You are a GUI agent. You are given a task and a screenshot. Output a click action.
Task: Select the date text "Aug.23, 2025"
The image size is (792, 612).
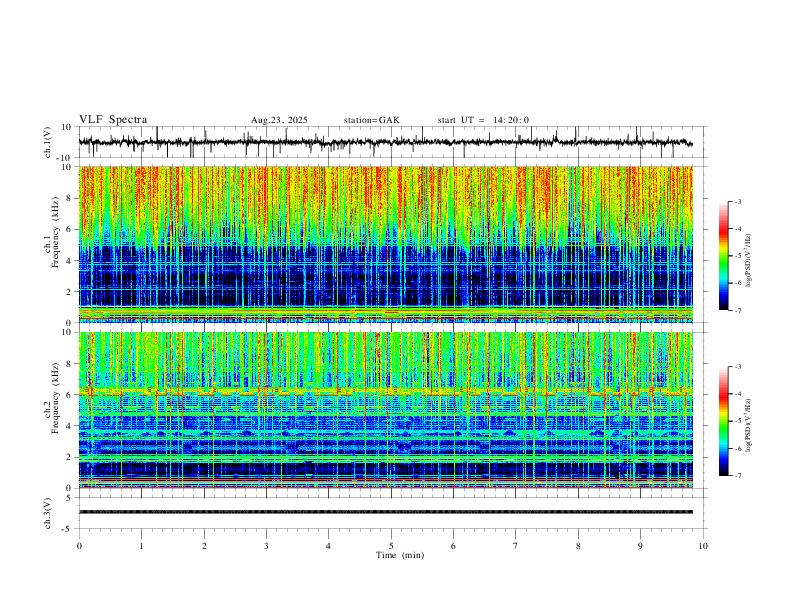click(279, 120)
